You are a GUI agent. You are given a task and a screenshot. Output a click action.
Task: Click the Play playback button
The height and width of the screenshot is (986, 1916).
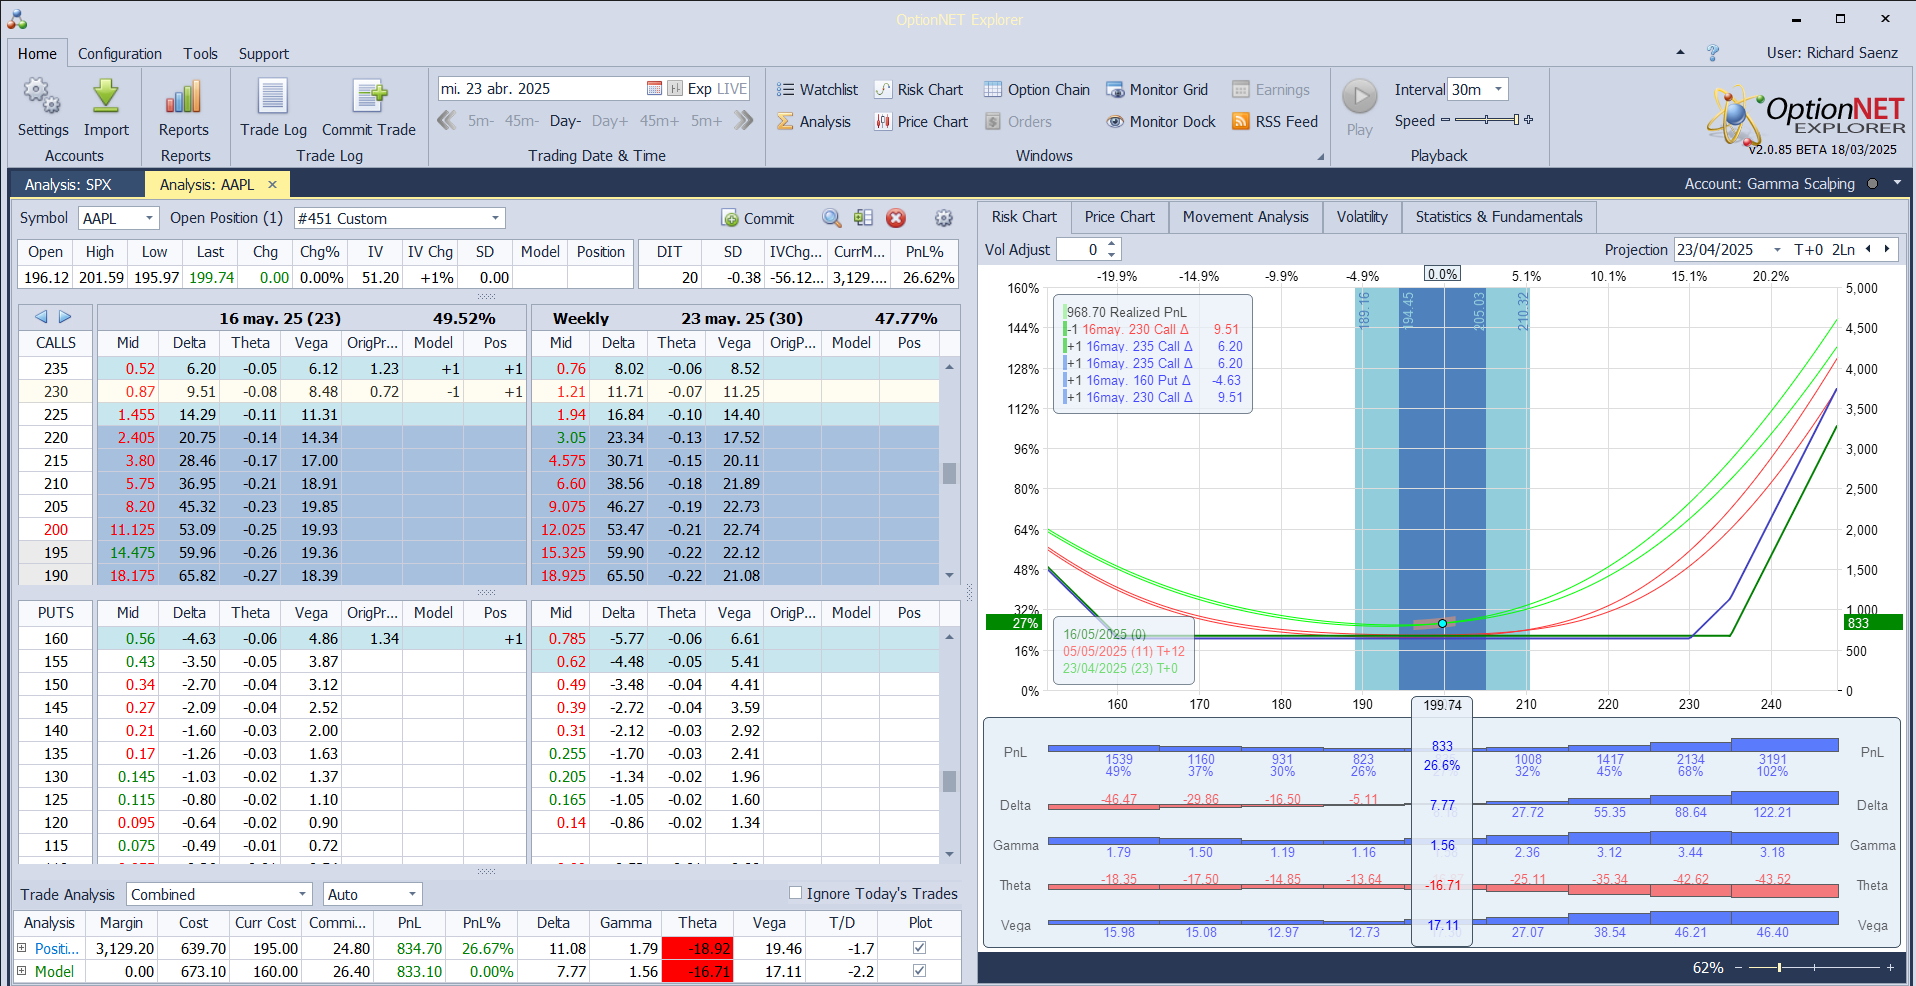point(1359,97)
